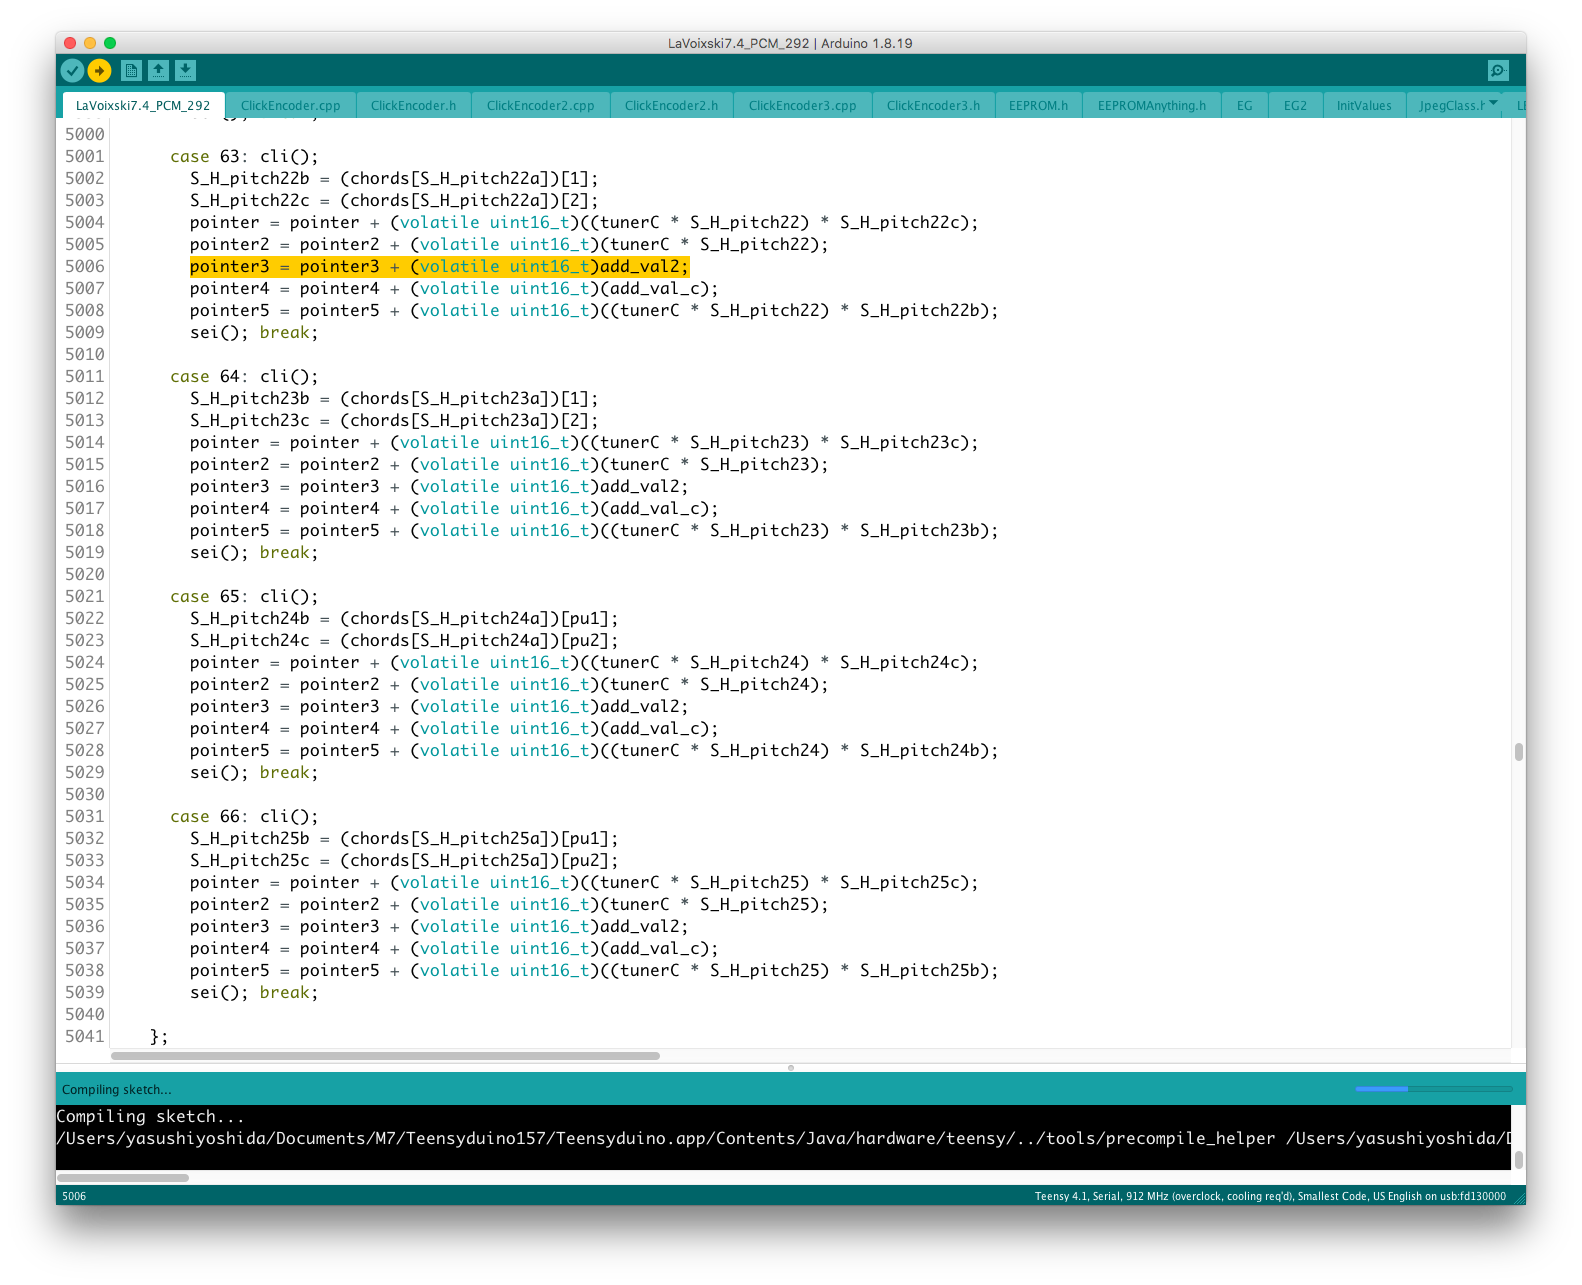The width and height of the screenshot is (1582, 1285).
Task: Click the Verify sketch checkmark icon
Action: pyautogui.click(x=72, y=70)
